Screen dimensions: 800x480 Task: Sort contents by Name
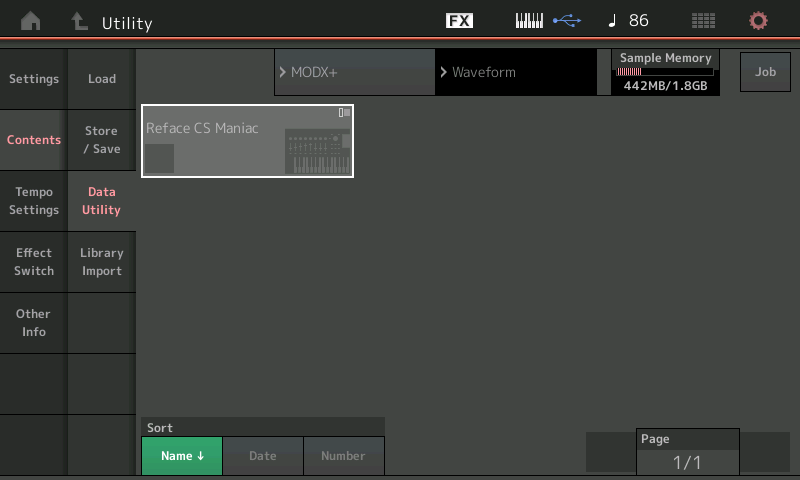182,456
